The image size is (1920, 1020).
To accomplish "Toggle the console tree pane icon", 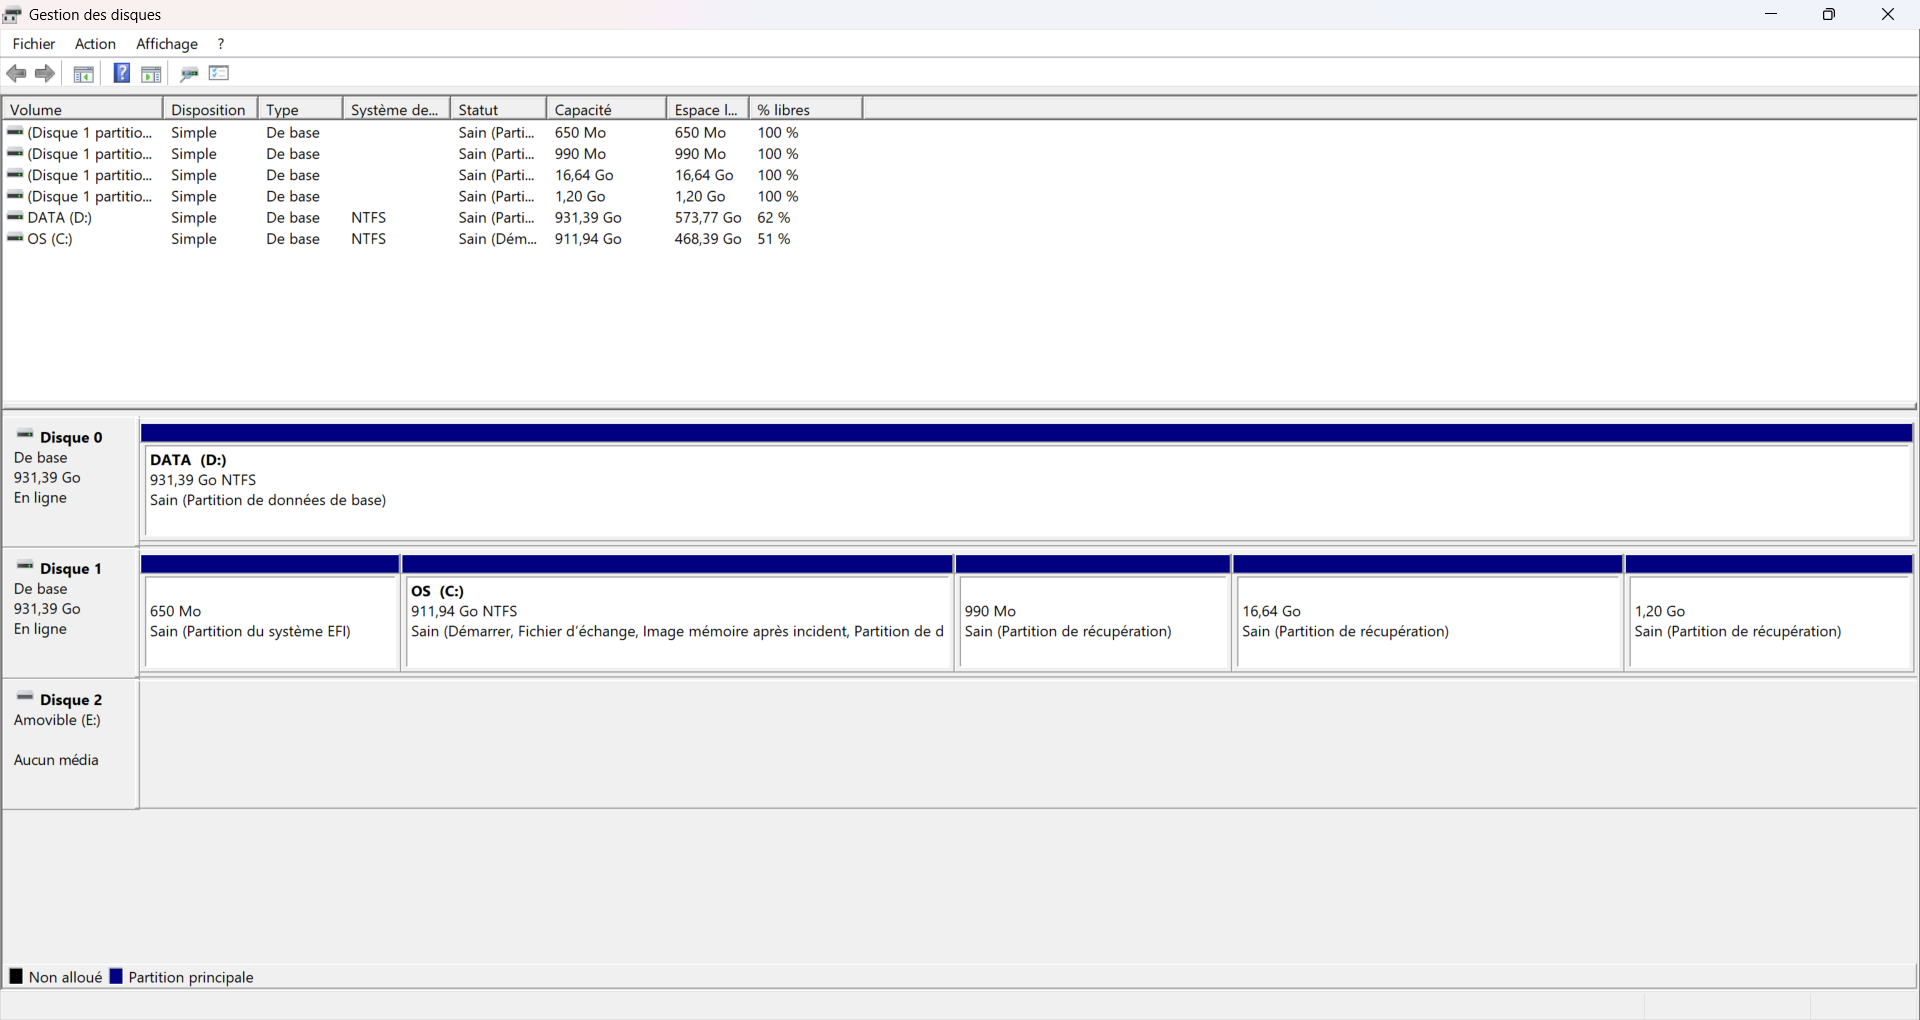I will (84, 73).
